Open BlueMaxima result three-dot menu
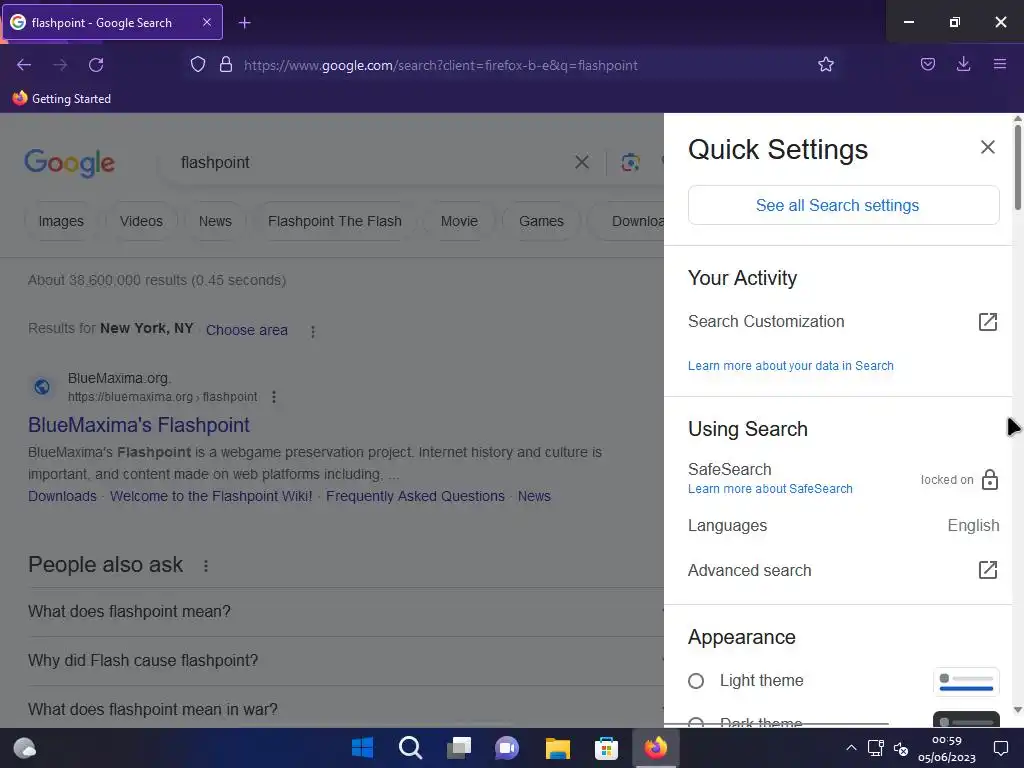This screenshot has height=768, width=1024. click(274, 397)
